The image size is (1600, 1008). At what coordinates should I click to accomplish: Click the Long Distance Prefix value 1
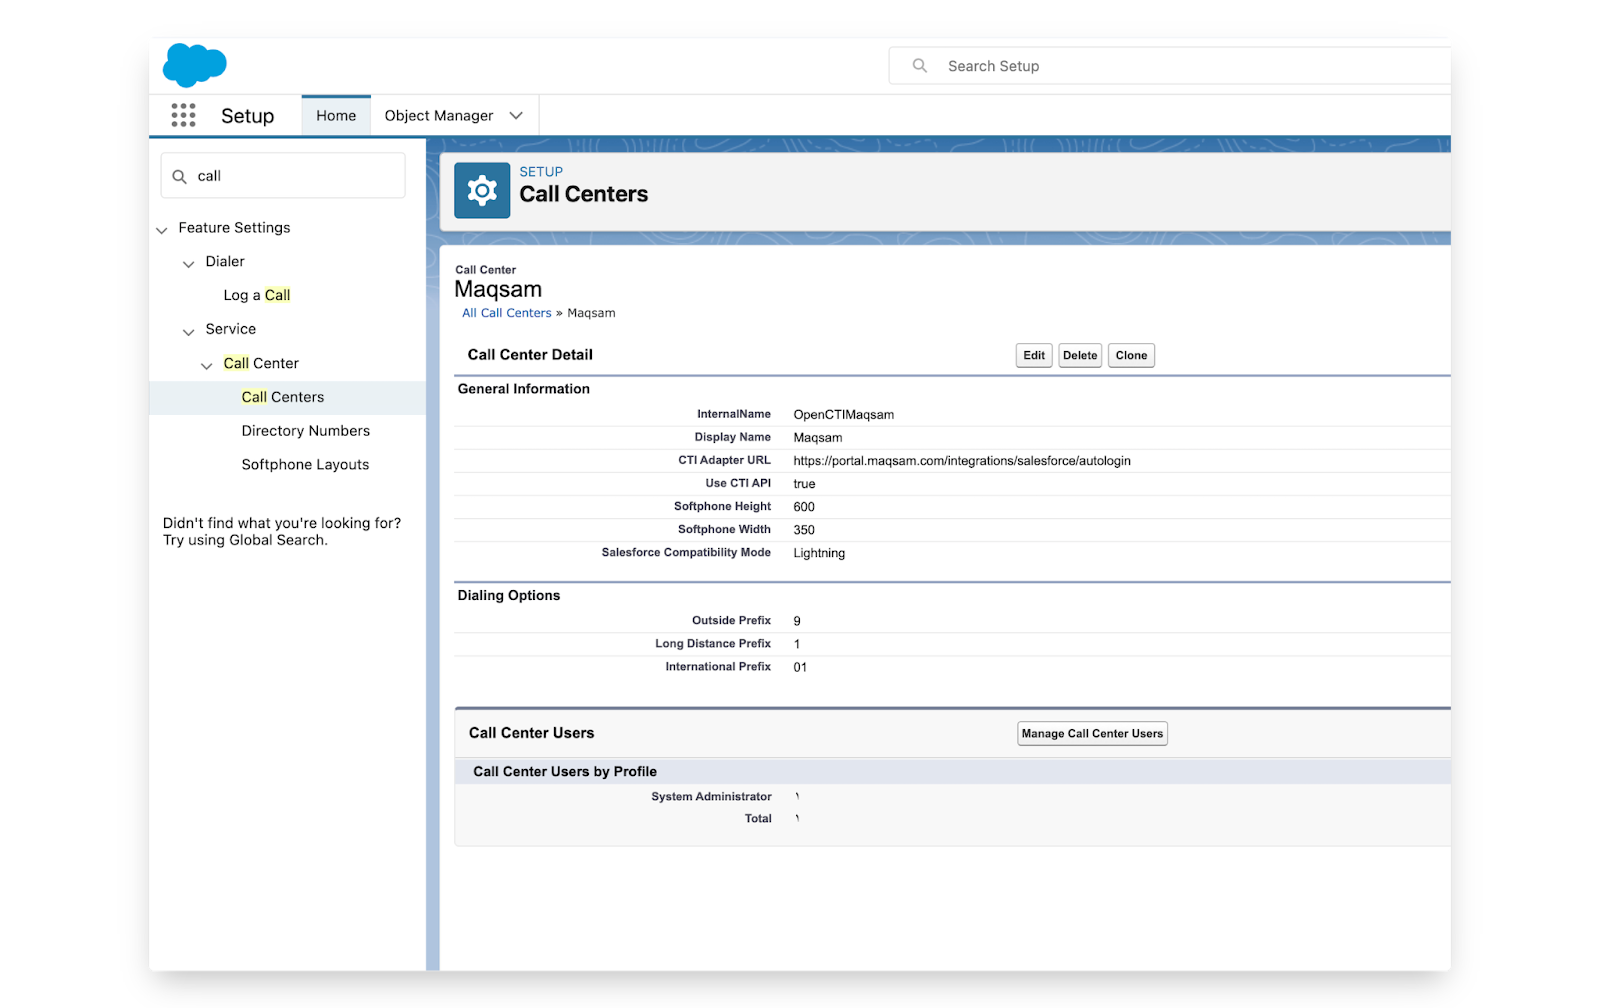pos(797,644)
